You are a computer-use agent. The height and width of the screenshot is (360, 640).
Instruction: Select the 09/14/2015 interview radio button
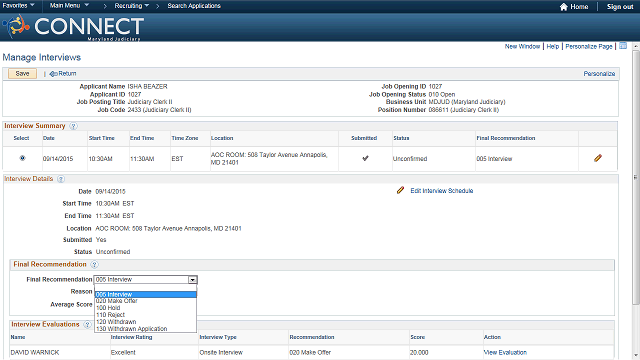point(22,158)
